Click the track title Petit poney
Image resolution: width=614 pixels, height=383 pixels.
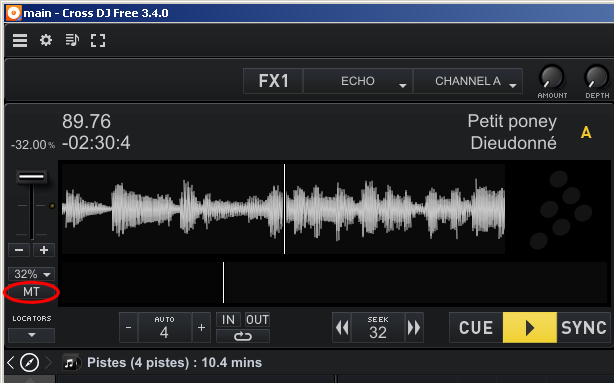click(x=512, y=122)
